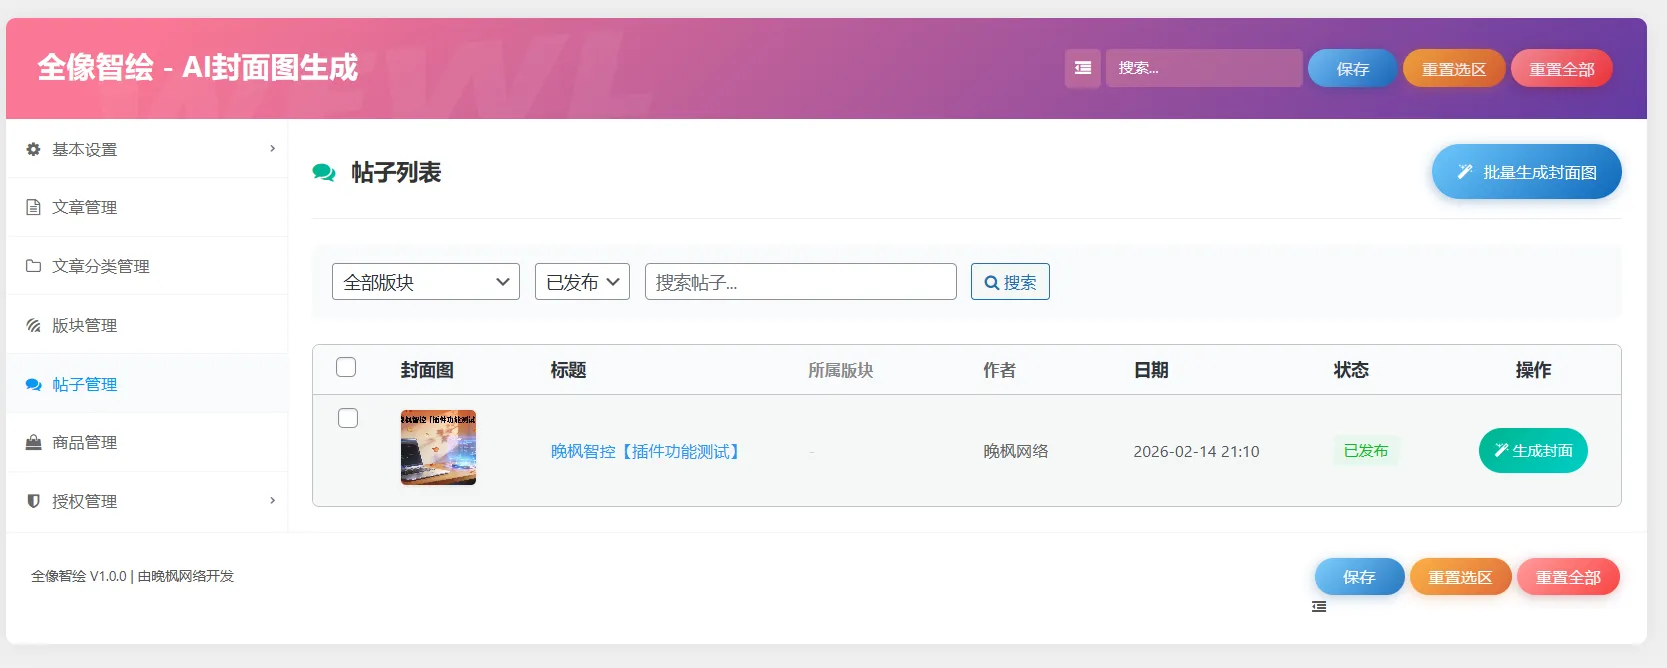Click the 批量生成封面图 button
Viewport: 1667px width, 668px height.
(1527, 172)
